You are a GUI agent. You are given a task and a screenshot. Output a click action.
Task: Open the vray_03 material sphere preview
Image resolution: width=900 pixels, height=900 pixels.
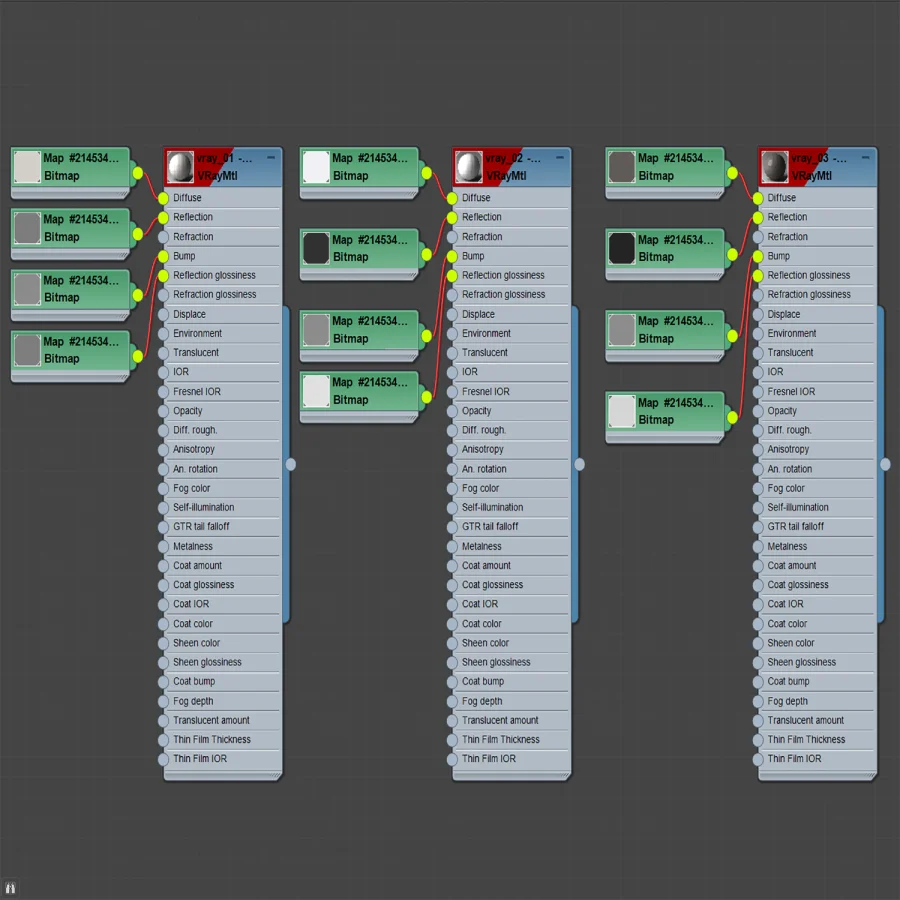point(774,167)
